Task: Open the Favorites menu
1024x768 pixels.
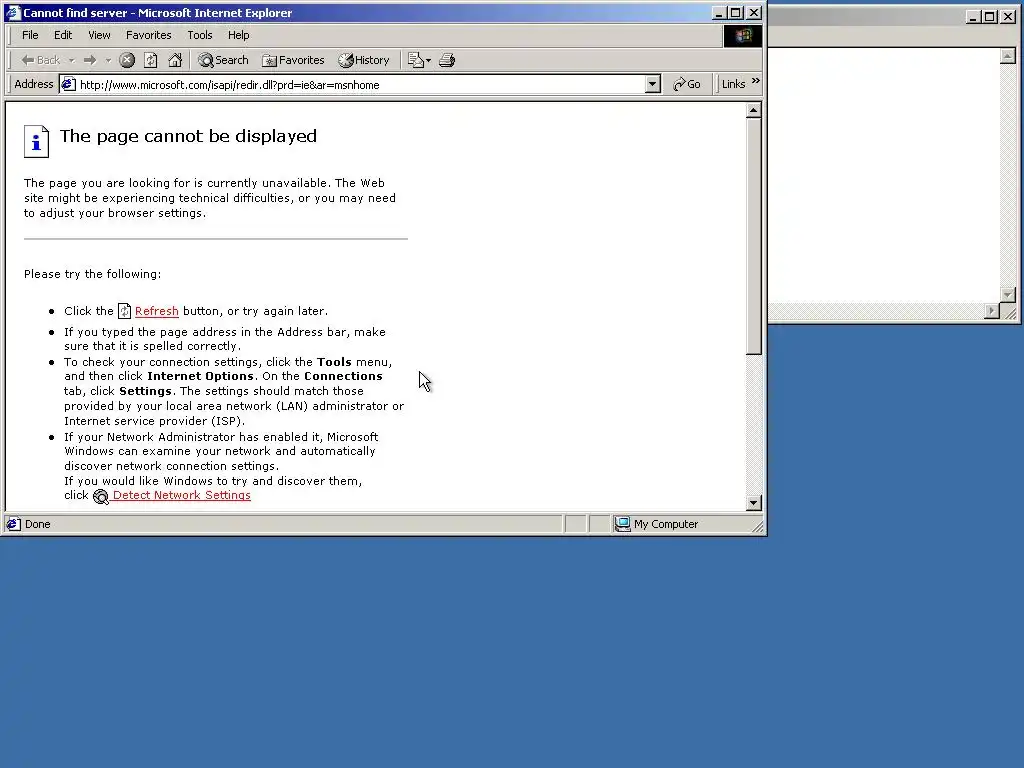Action: click(148, 35)
